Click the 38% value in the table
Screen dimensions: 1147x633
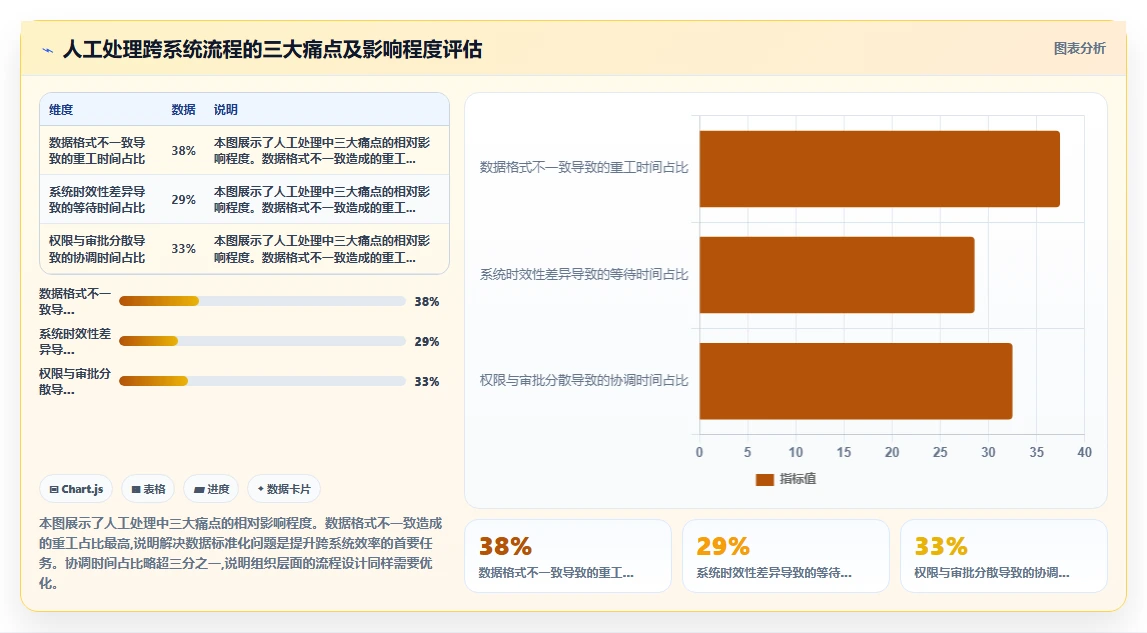(x=184, y=151)
